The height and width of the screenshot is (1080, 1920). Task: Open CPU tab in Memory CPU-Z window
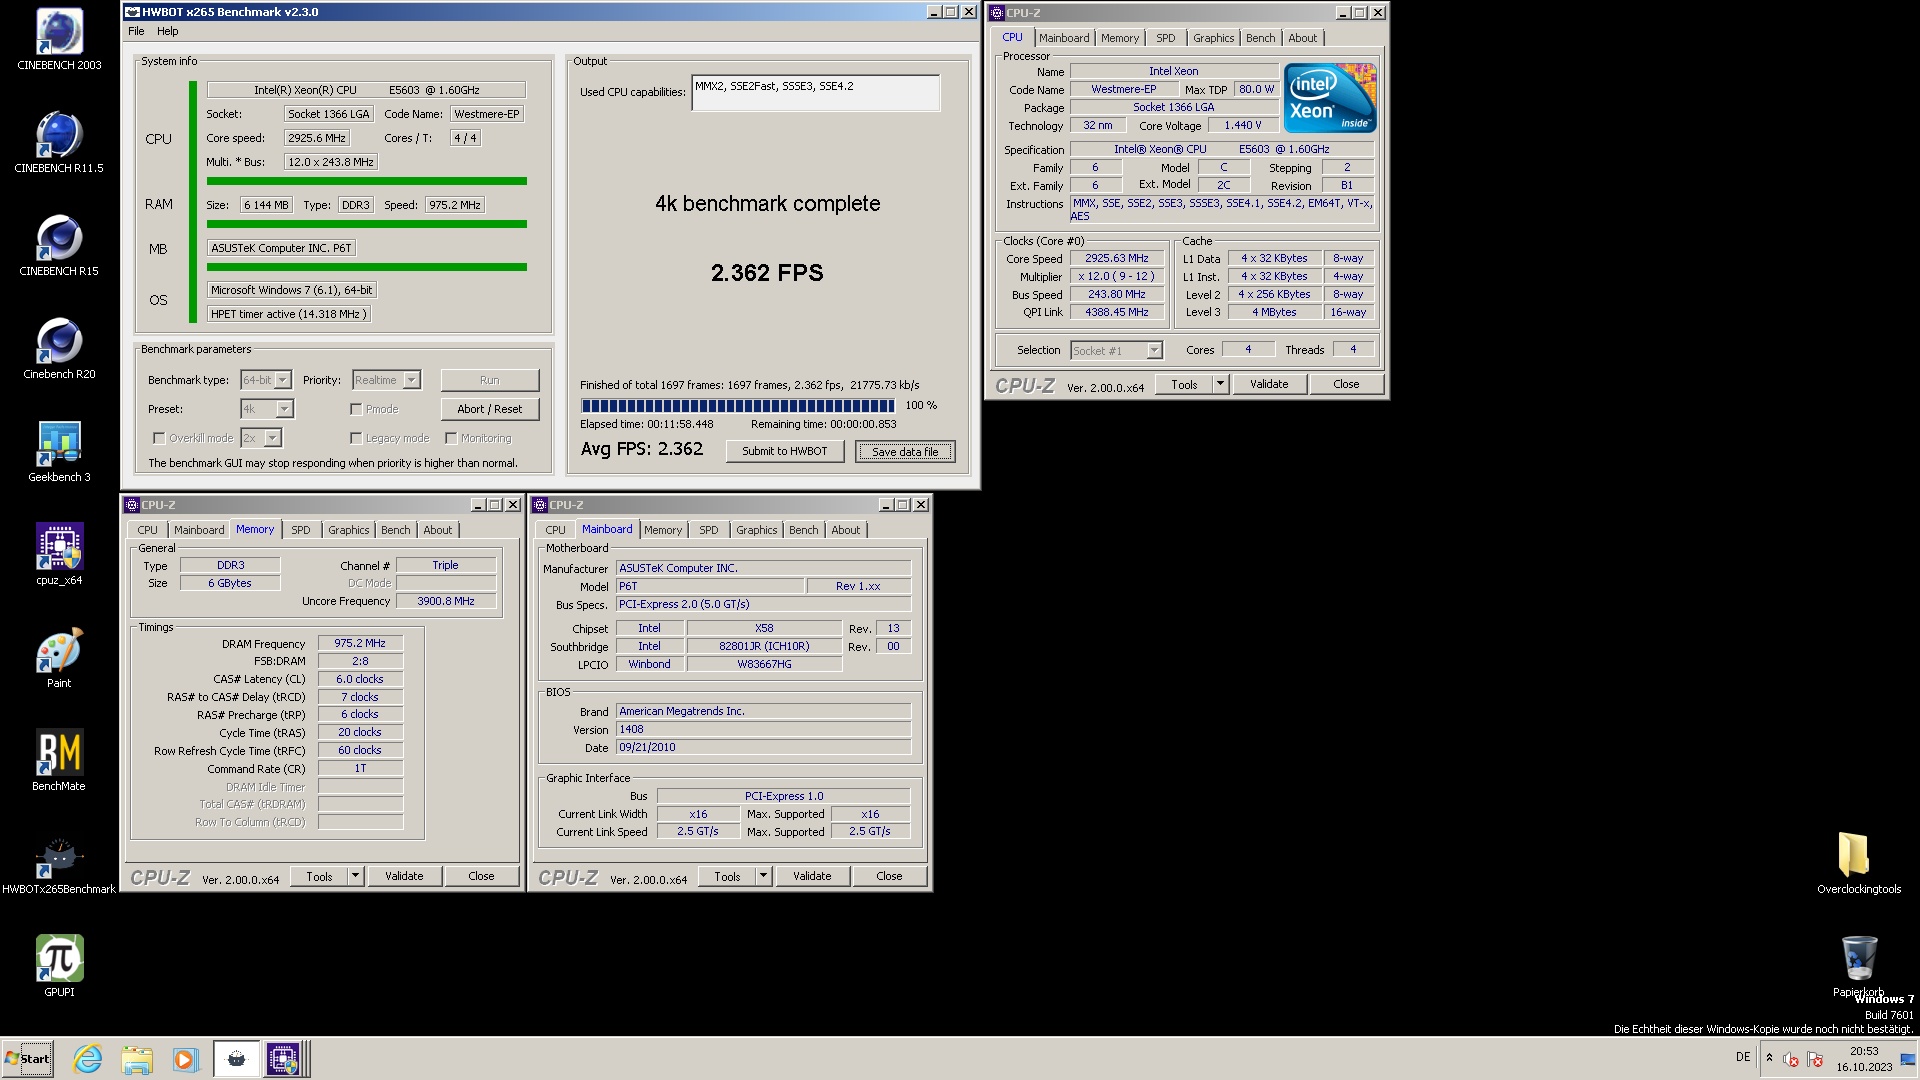point(147,530)
